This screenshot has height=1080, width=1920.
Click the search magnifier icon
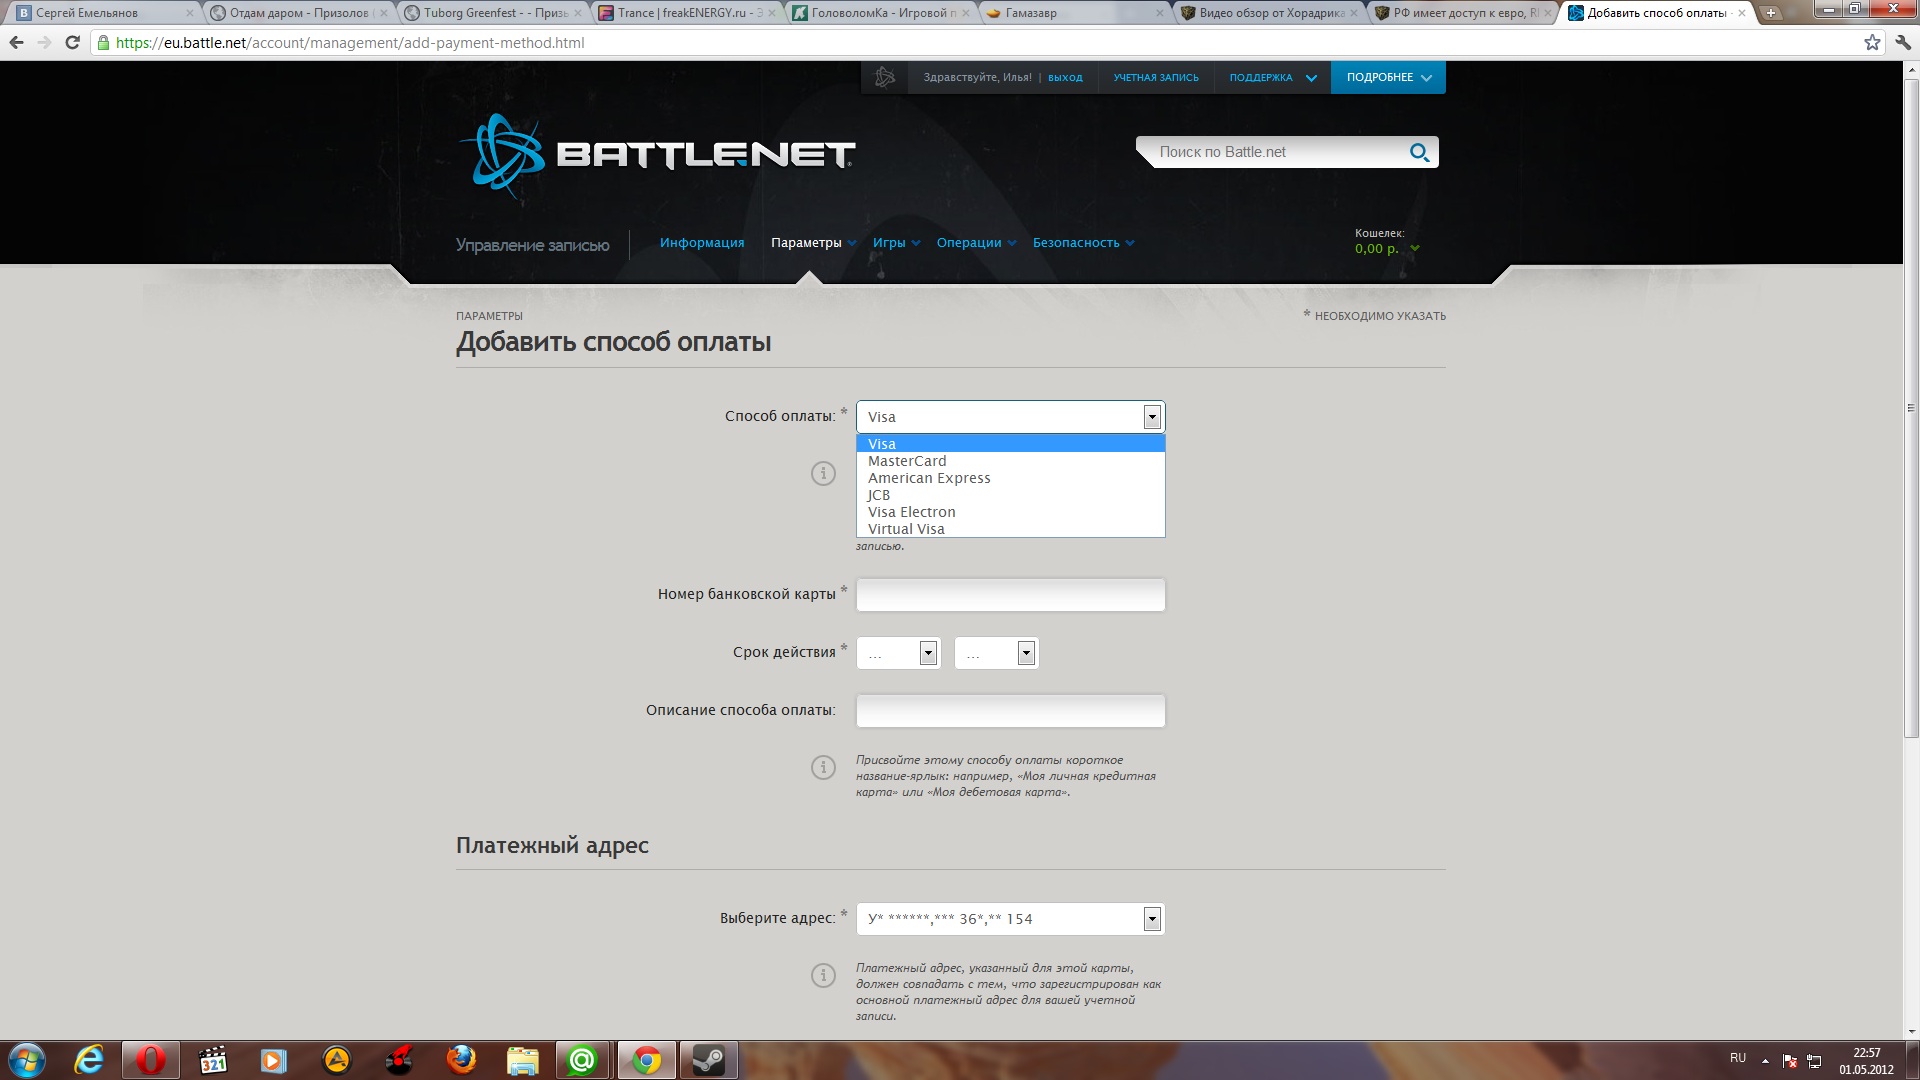coord(1418,152)
